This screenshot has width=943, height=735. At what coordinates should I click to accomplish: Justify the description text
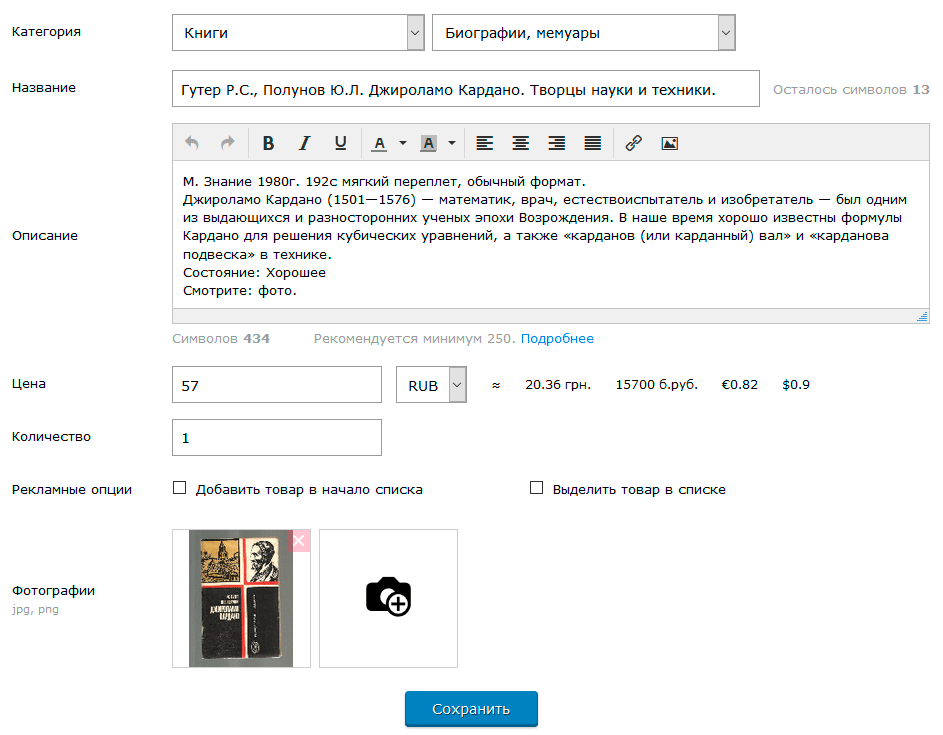coord(593,143)
